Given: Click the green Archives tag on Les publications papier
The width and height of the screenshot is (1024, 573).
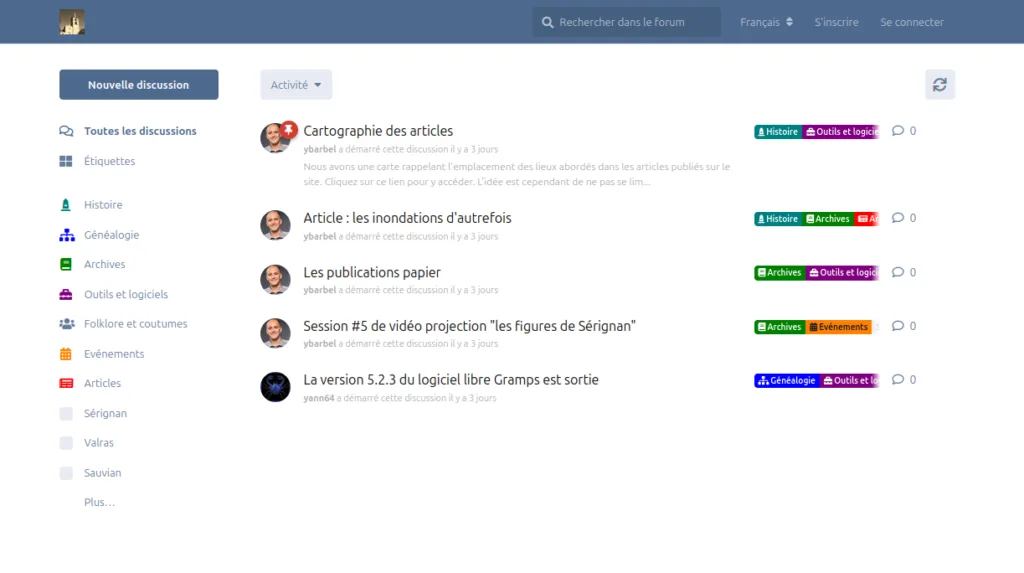Looking at the screenshot, I should click(x=780, y=272).
